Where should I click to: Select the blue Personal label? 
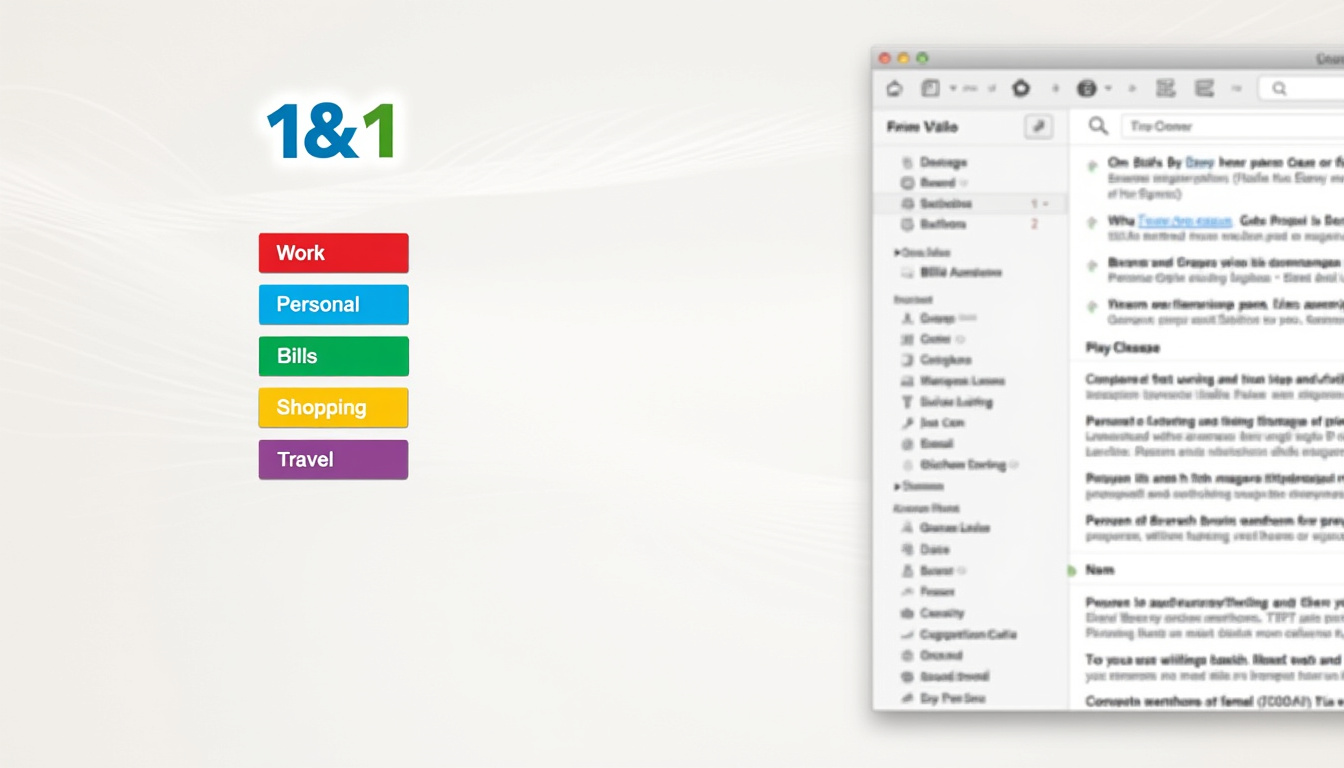(x=333, y=305)
